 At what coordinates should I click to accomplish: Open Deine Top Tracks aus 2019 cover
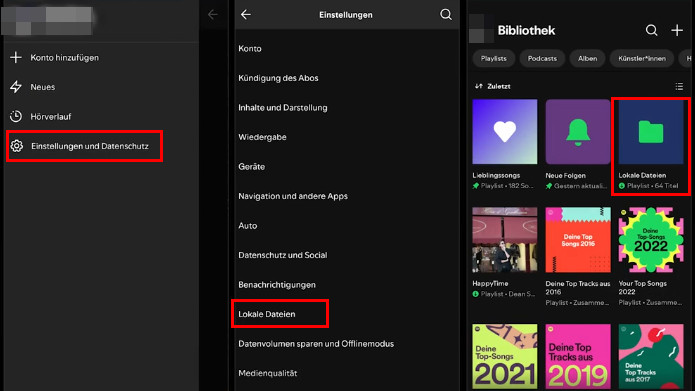coord(578,356)
